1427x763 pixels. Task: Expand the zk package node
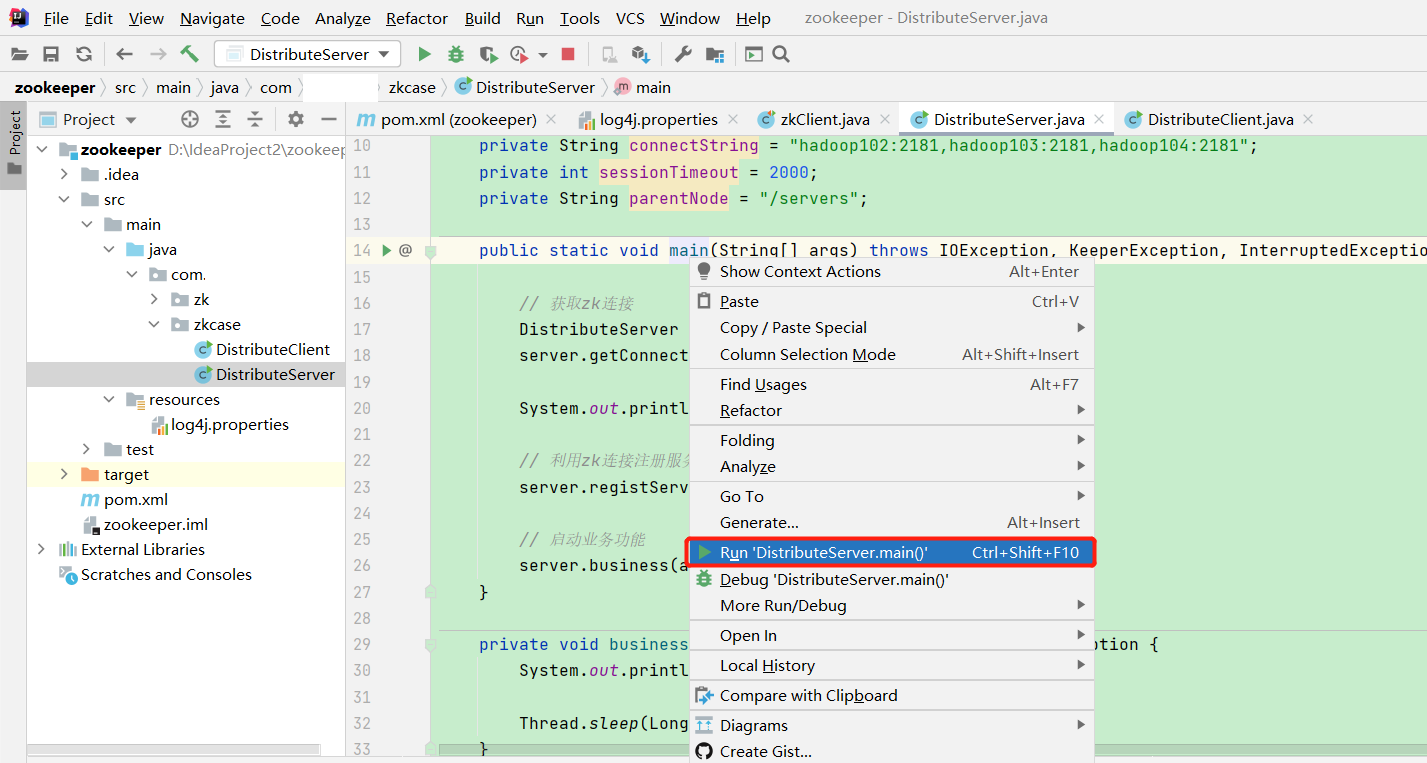click(x=154, y=299)
